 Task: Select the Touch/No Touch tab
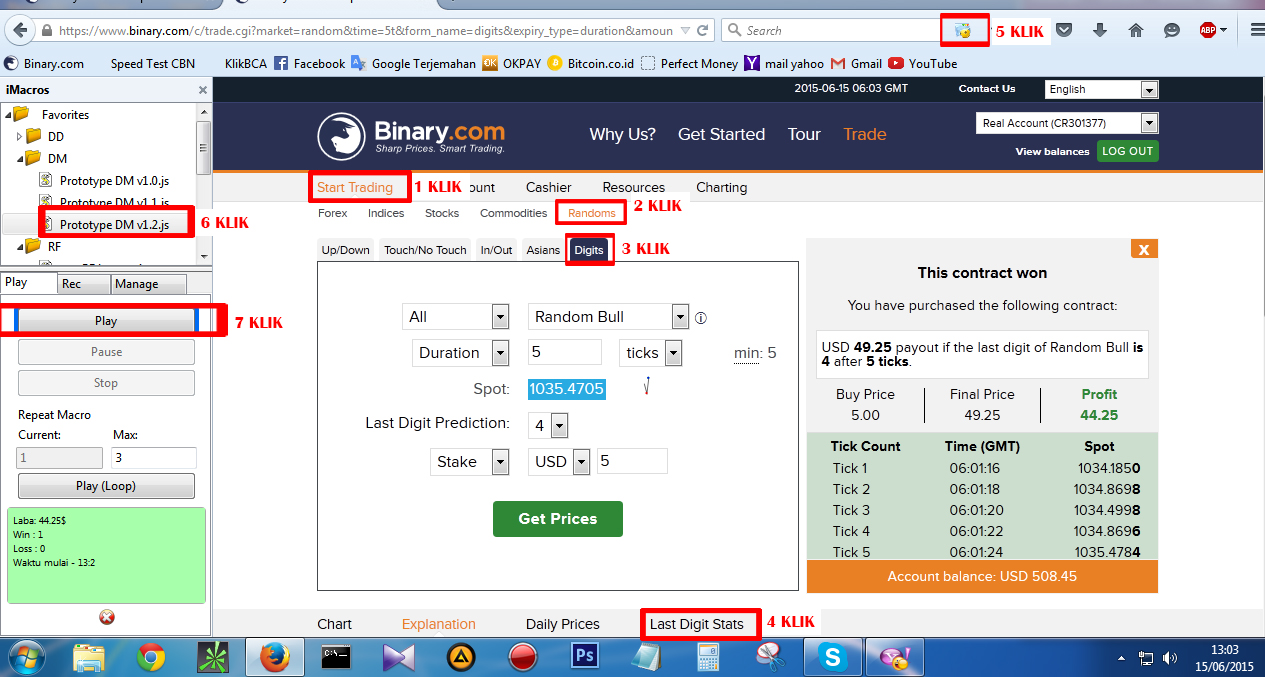pyautogui.click(x=425, y=250)
